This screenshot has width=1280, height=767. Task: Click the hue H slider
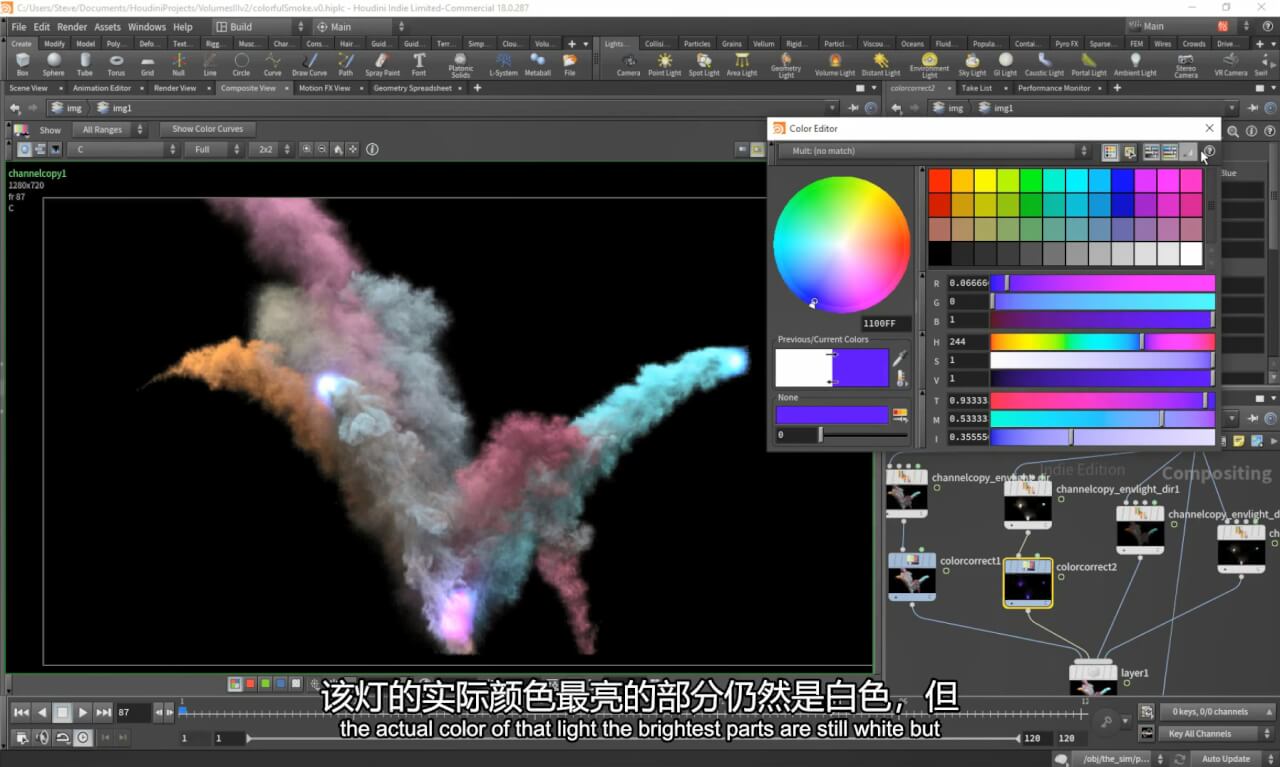click(x=1102, y=341)
